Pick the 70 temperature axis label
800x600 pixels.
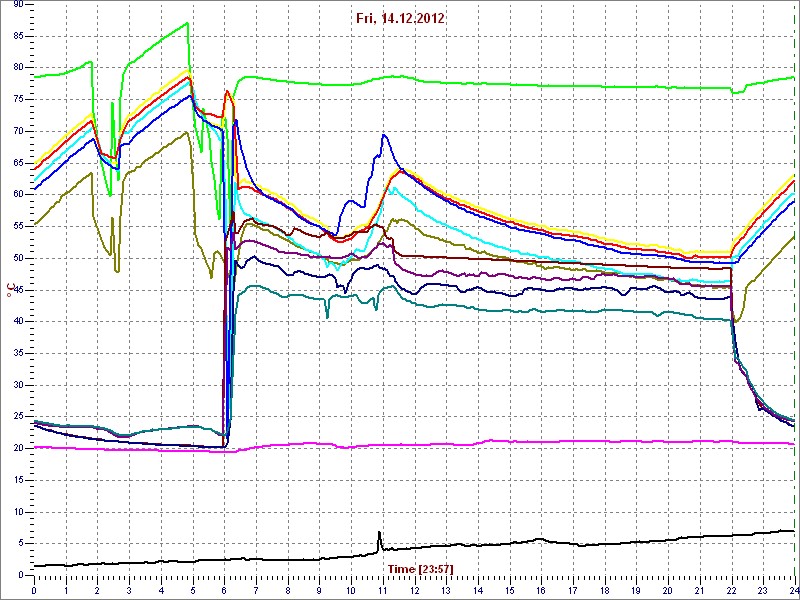click(x=18, y=131)
